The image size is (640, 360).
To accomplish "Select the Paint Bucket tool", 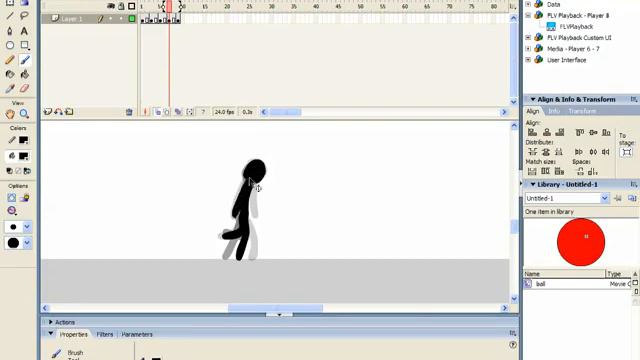I will [24, 74].
